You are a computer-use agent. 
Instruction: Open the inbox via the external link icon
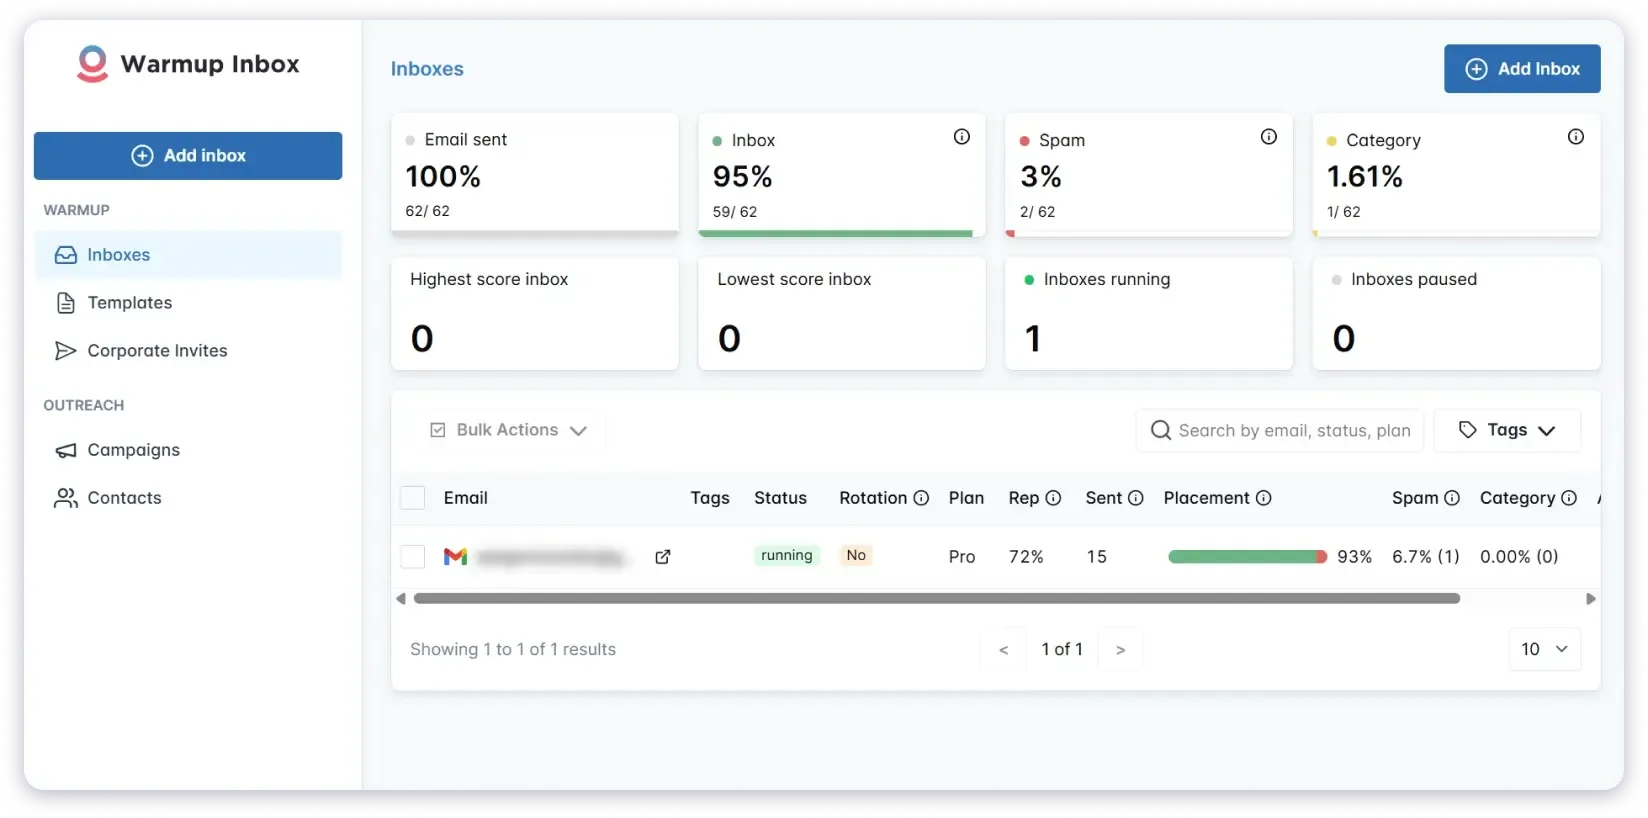(x=662, y=557)
